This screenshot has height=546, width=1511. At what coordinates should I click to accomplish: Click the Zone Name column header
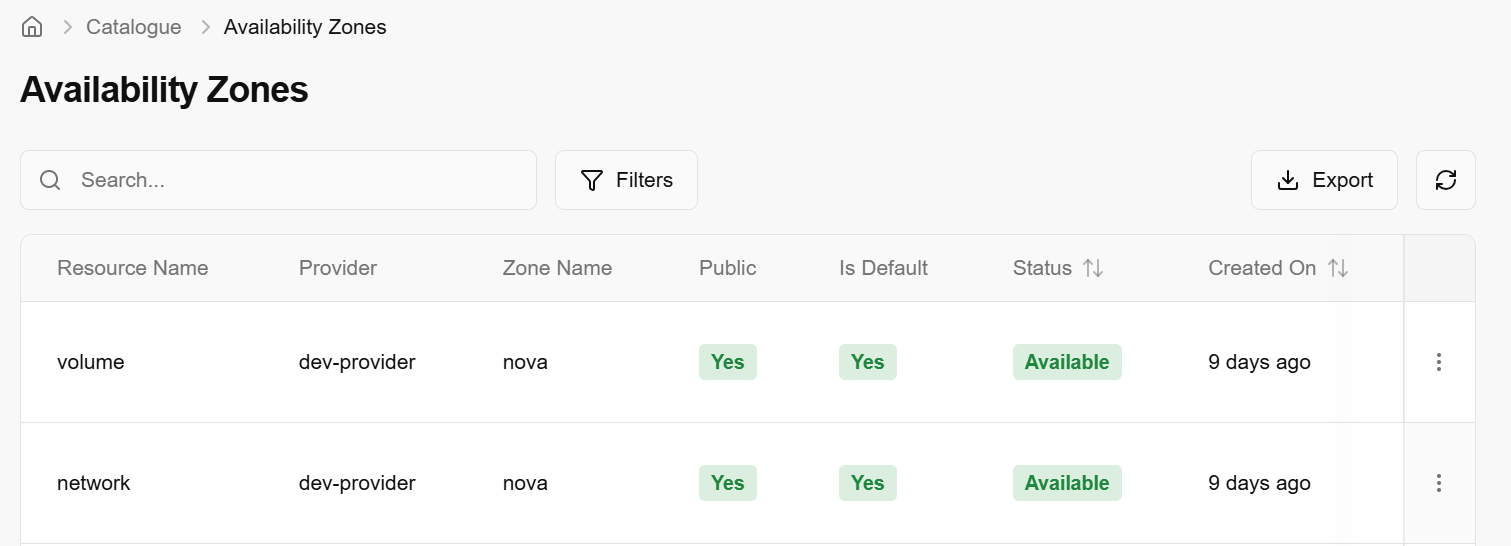[x=557, y=268]
